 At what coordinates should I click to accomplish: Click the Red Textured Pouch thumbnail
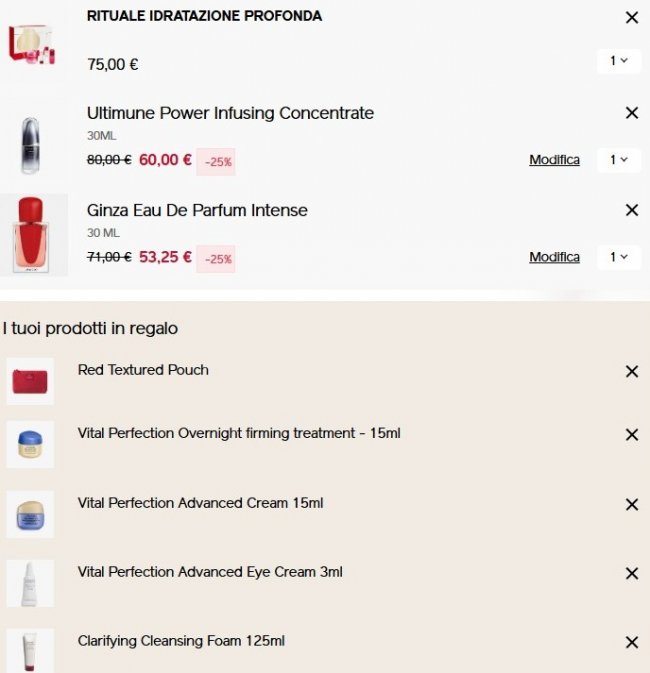click(x=30, y=381)
